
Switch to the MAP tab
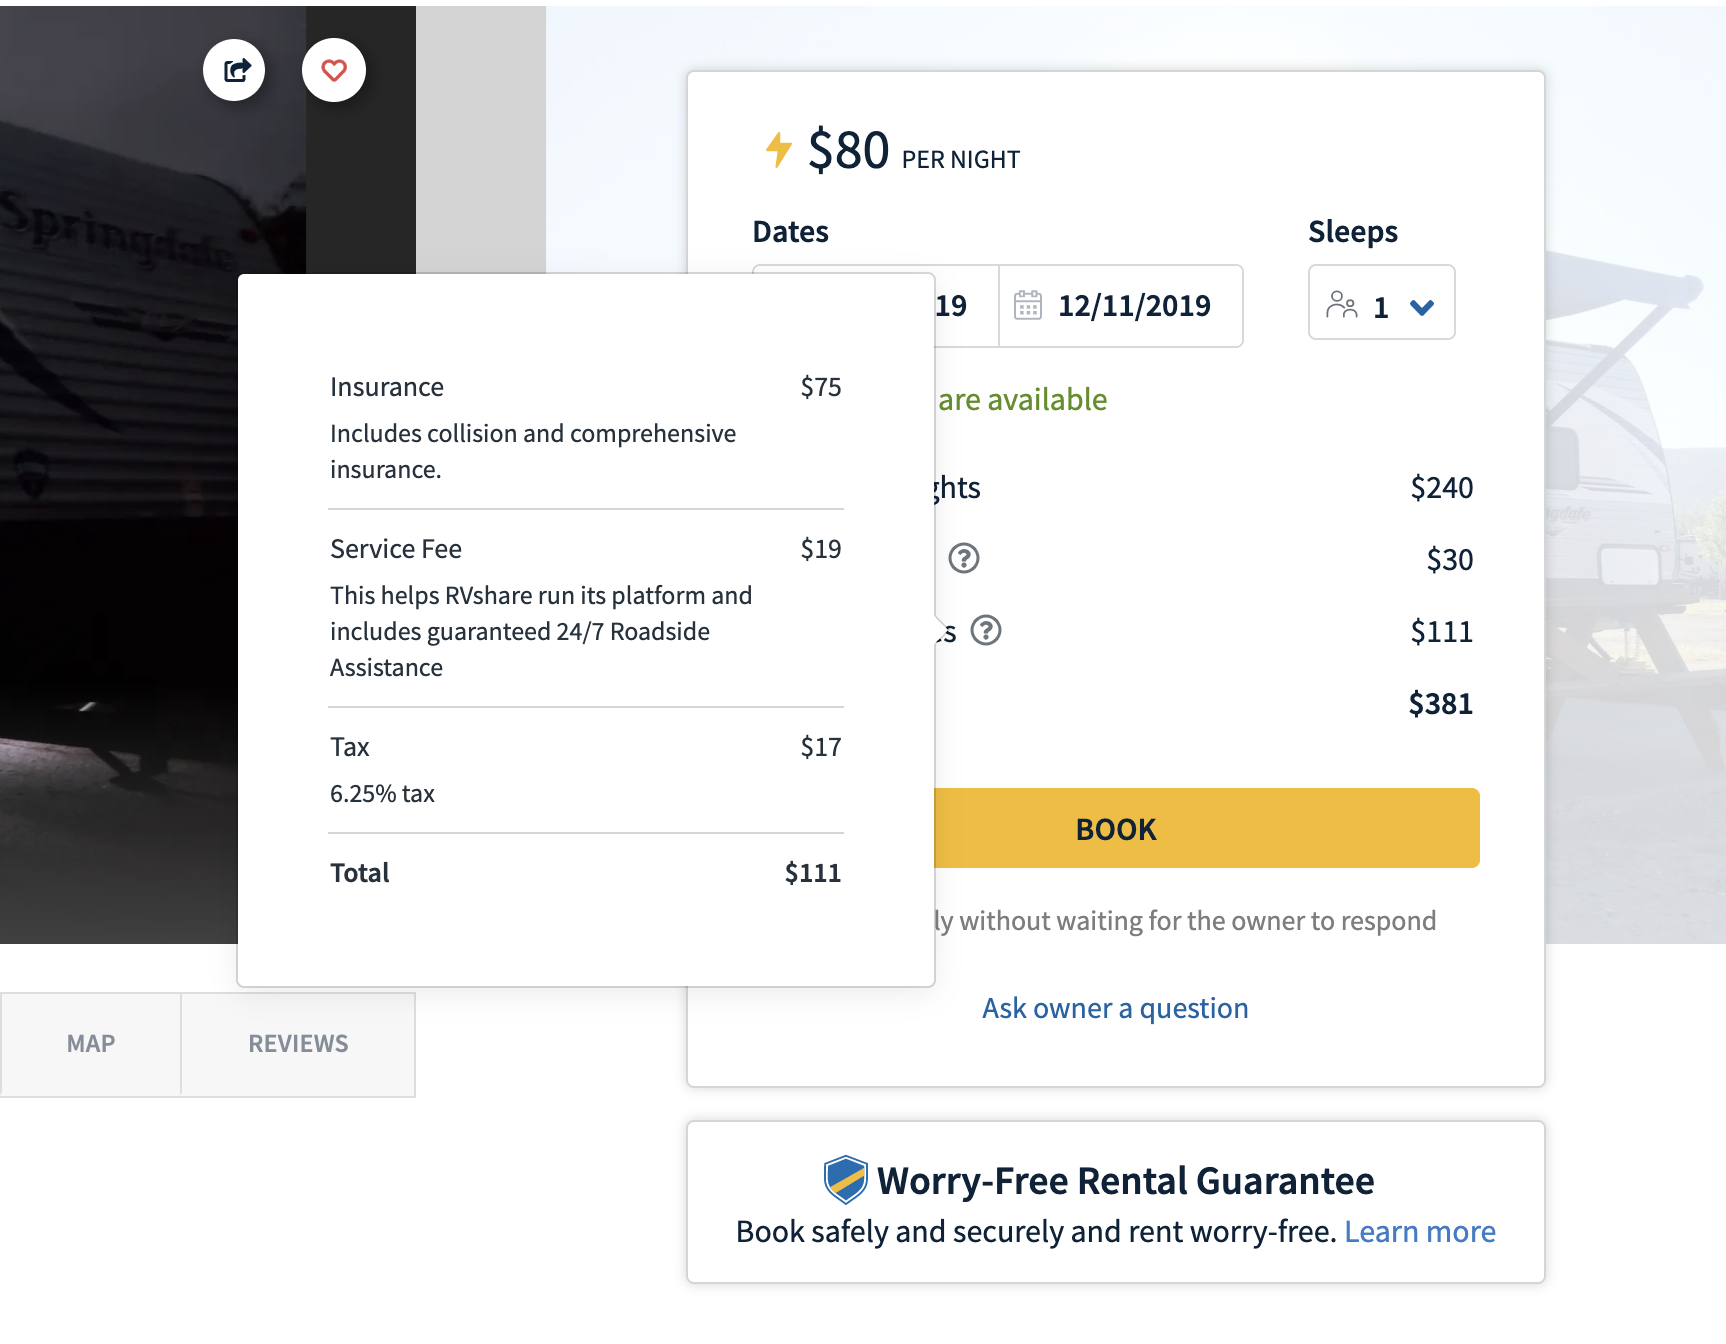coord(90,1043)
